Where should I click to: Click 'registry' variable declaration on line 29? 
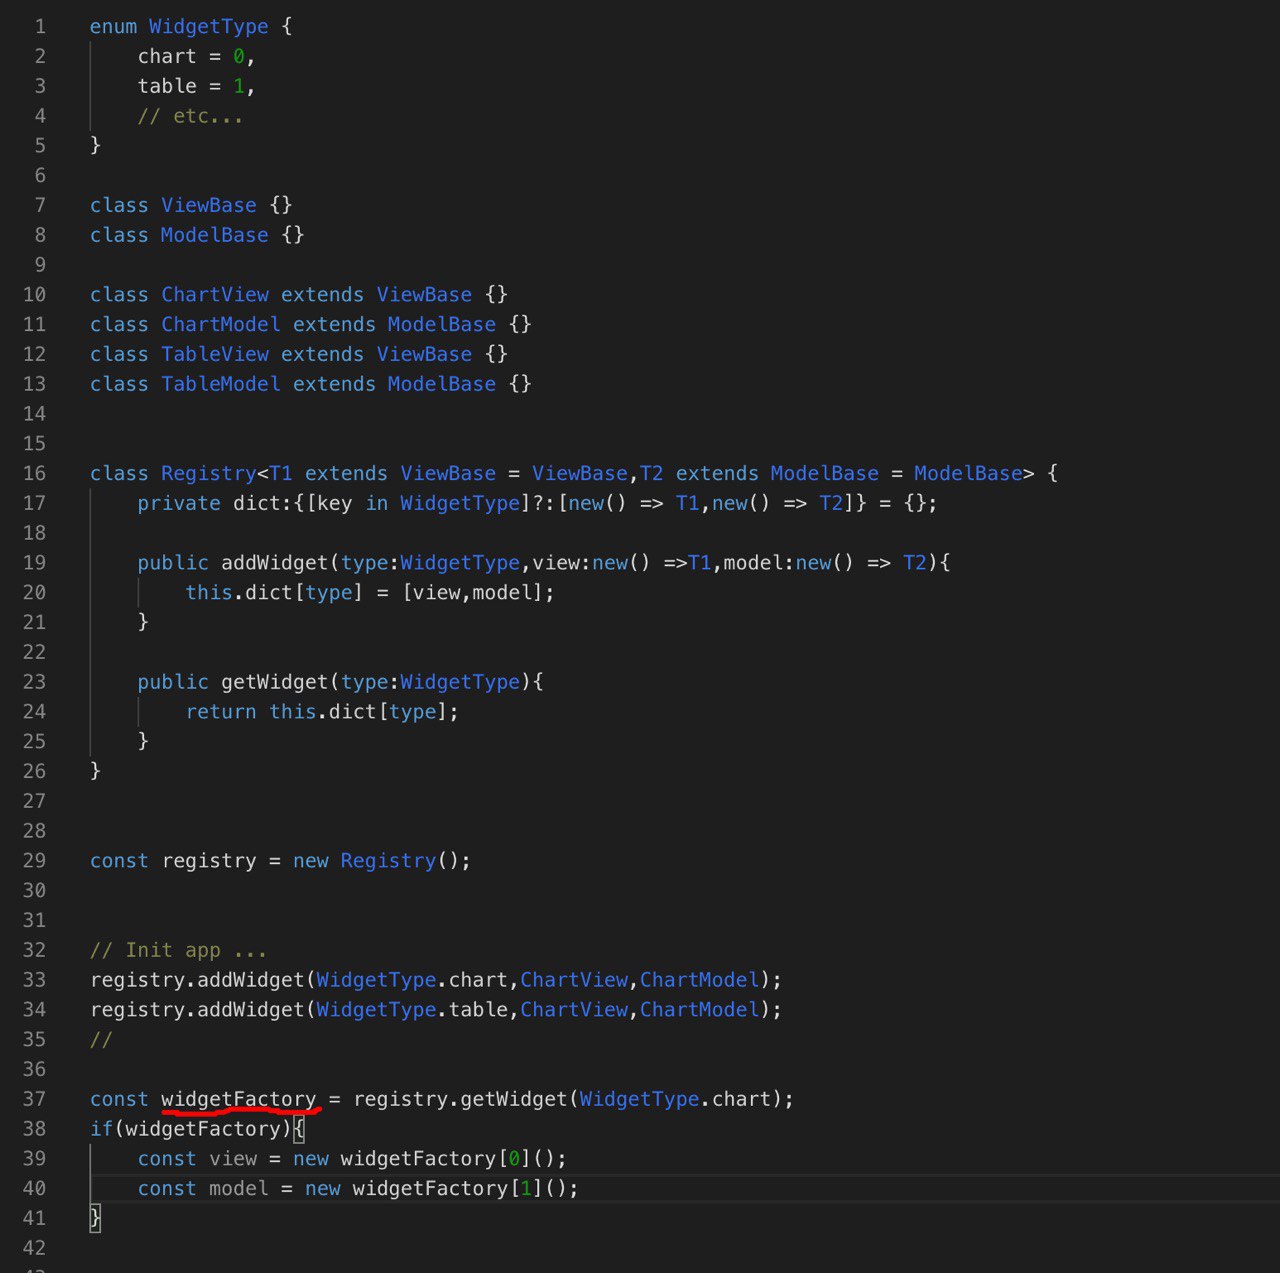pyautogui.click(x=209, y=861)
